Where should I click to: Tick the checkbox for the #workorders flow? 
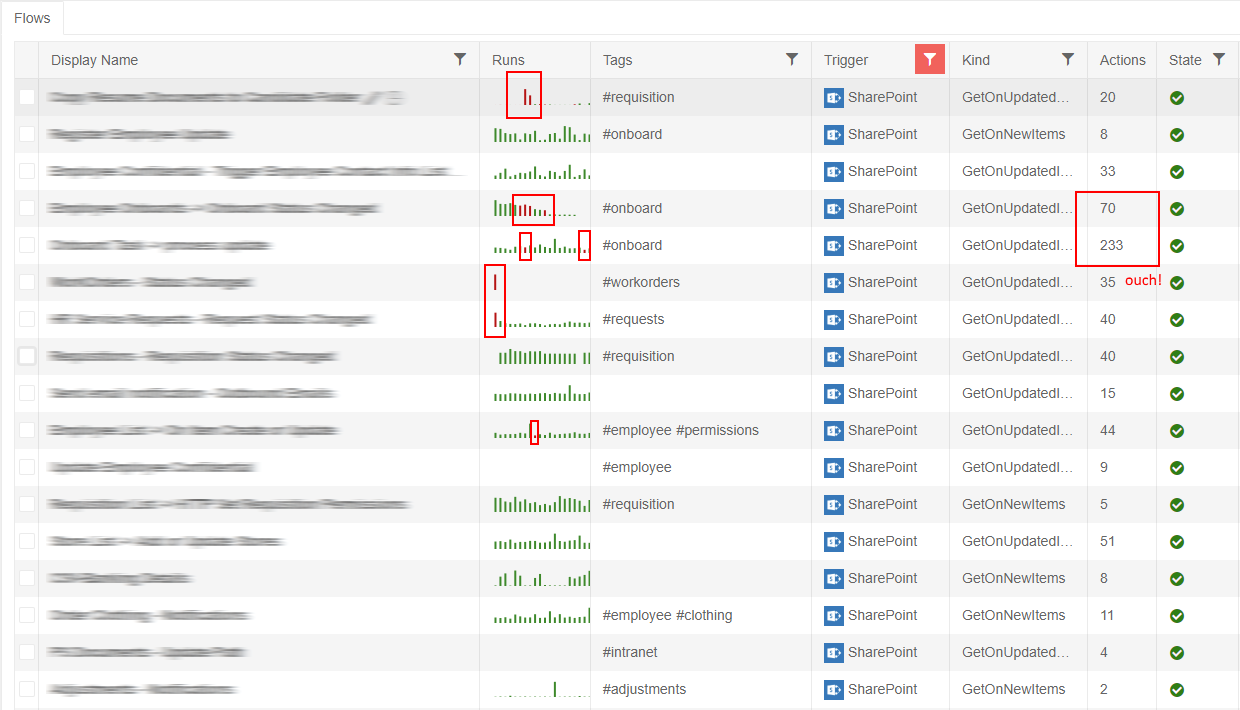[x=27, y=283]
